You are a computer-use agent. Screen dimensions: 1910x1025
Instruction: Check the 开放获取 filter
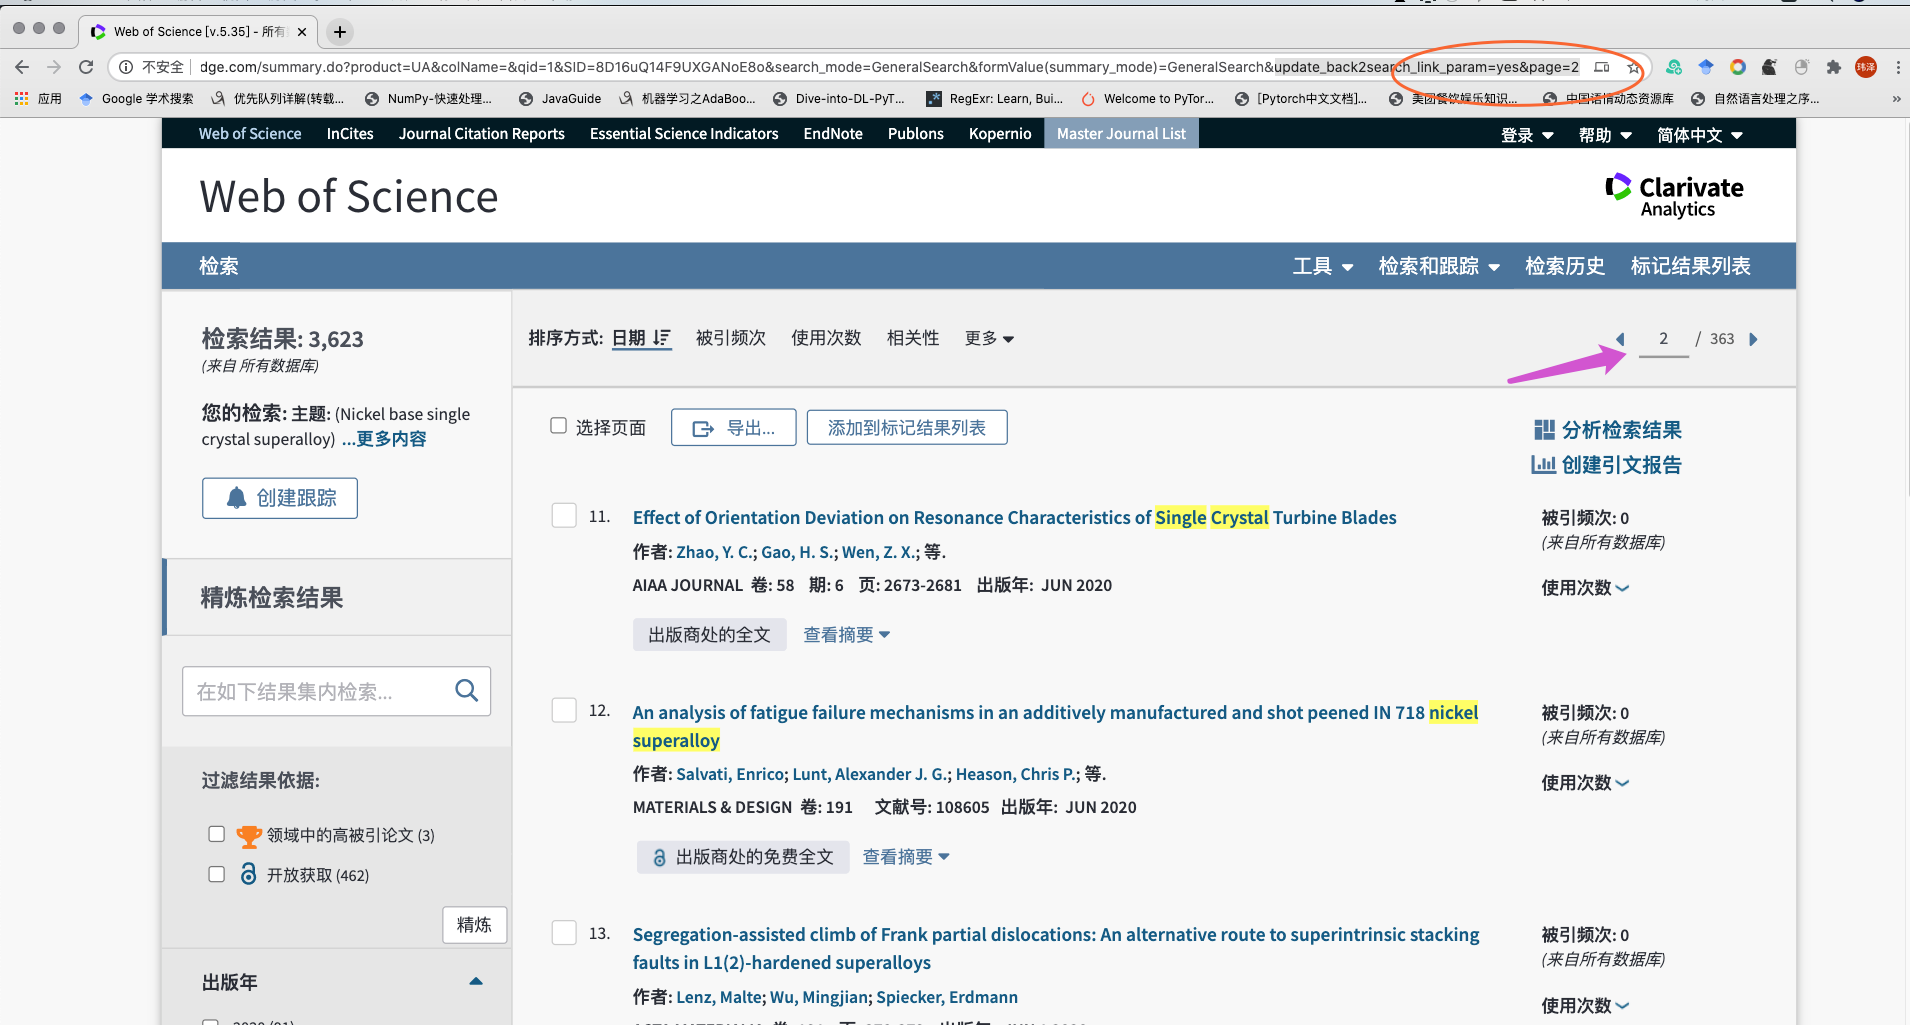(216, 874)
